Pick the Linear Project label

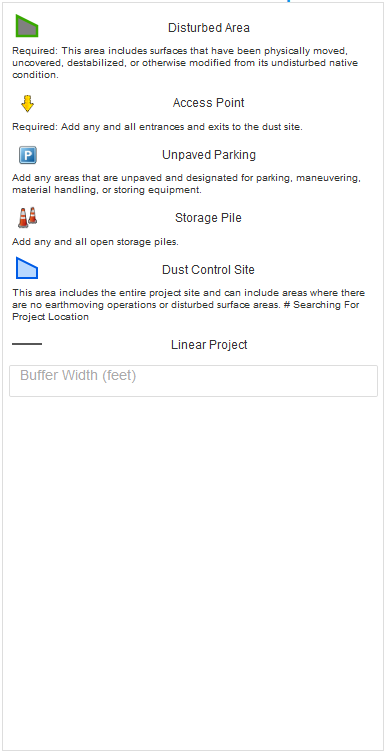(209, 345)
